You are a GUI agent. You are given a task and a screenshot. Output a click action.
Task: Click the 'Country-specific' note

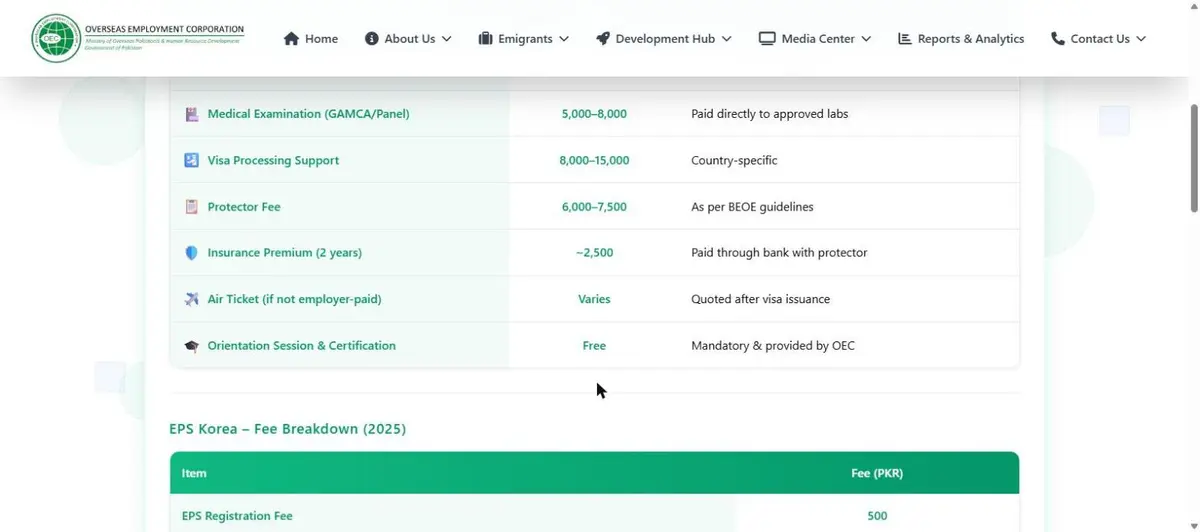734,160
